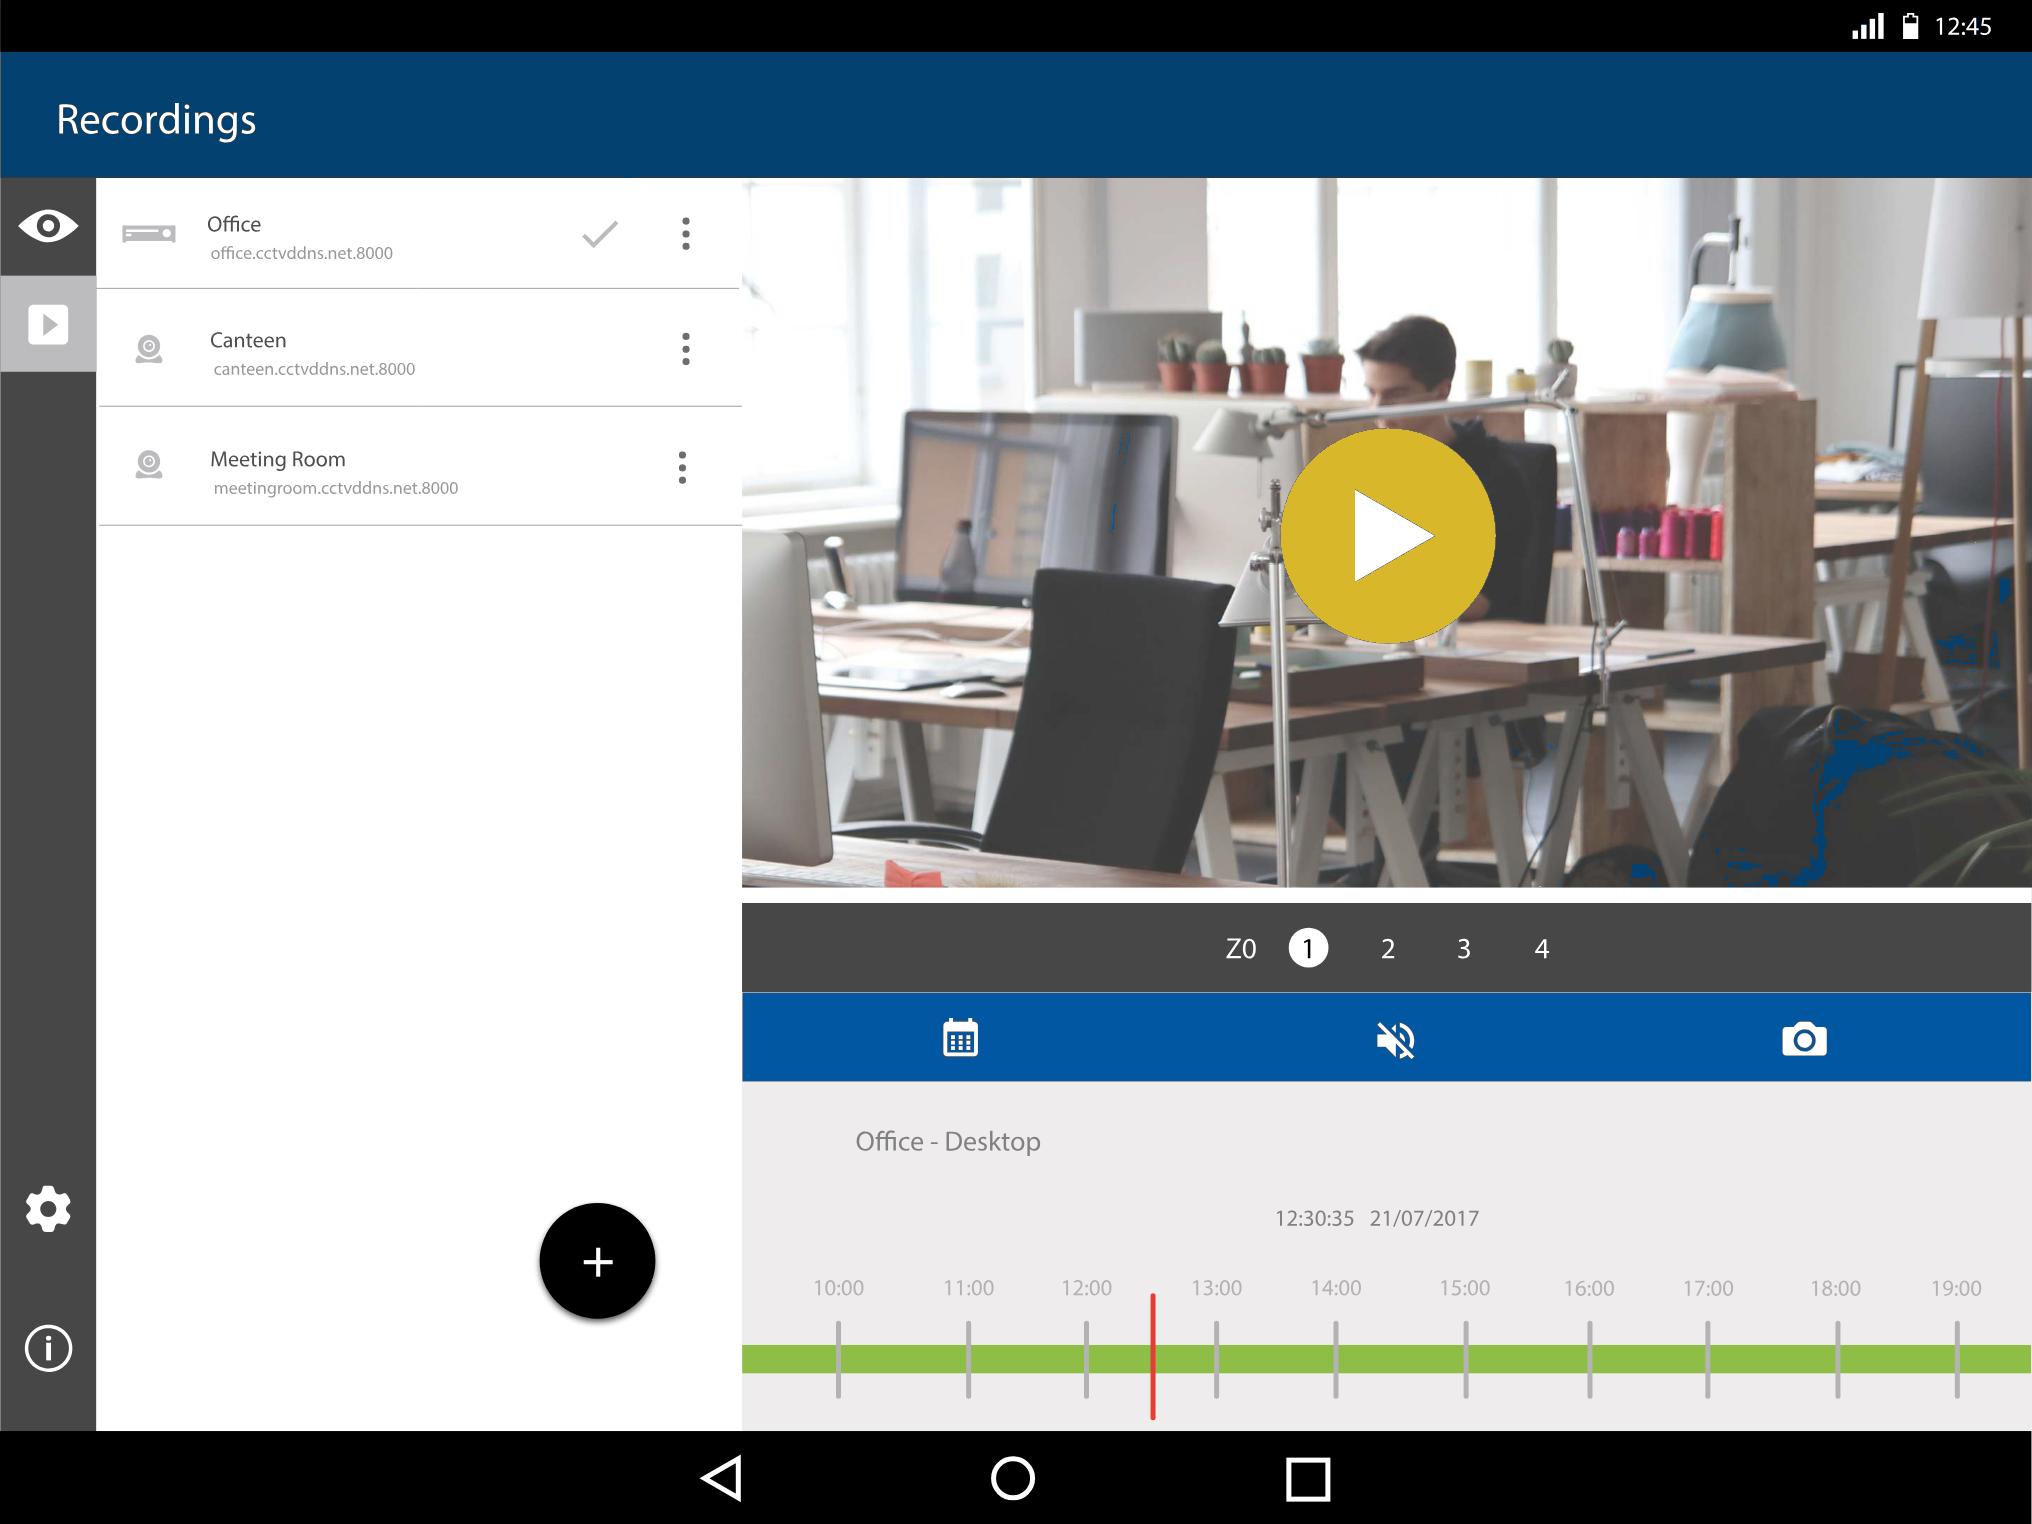Open the Meeting Room row three-dot menu
This screenshot has width=2032, height=1524.
682,467
